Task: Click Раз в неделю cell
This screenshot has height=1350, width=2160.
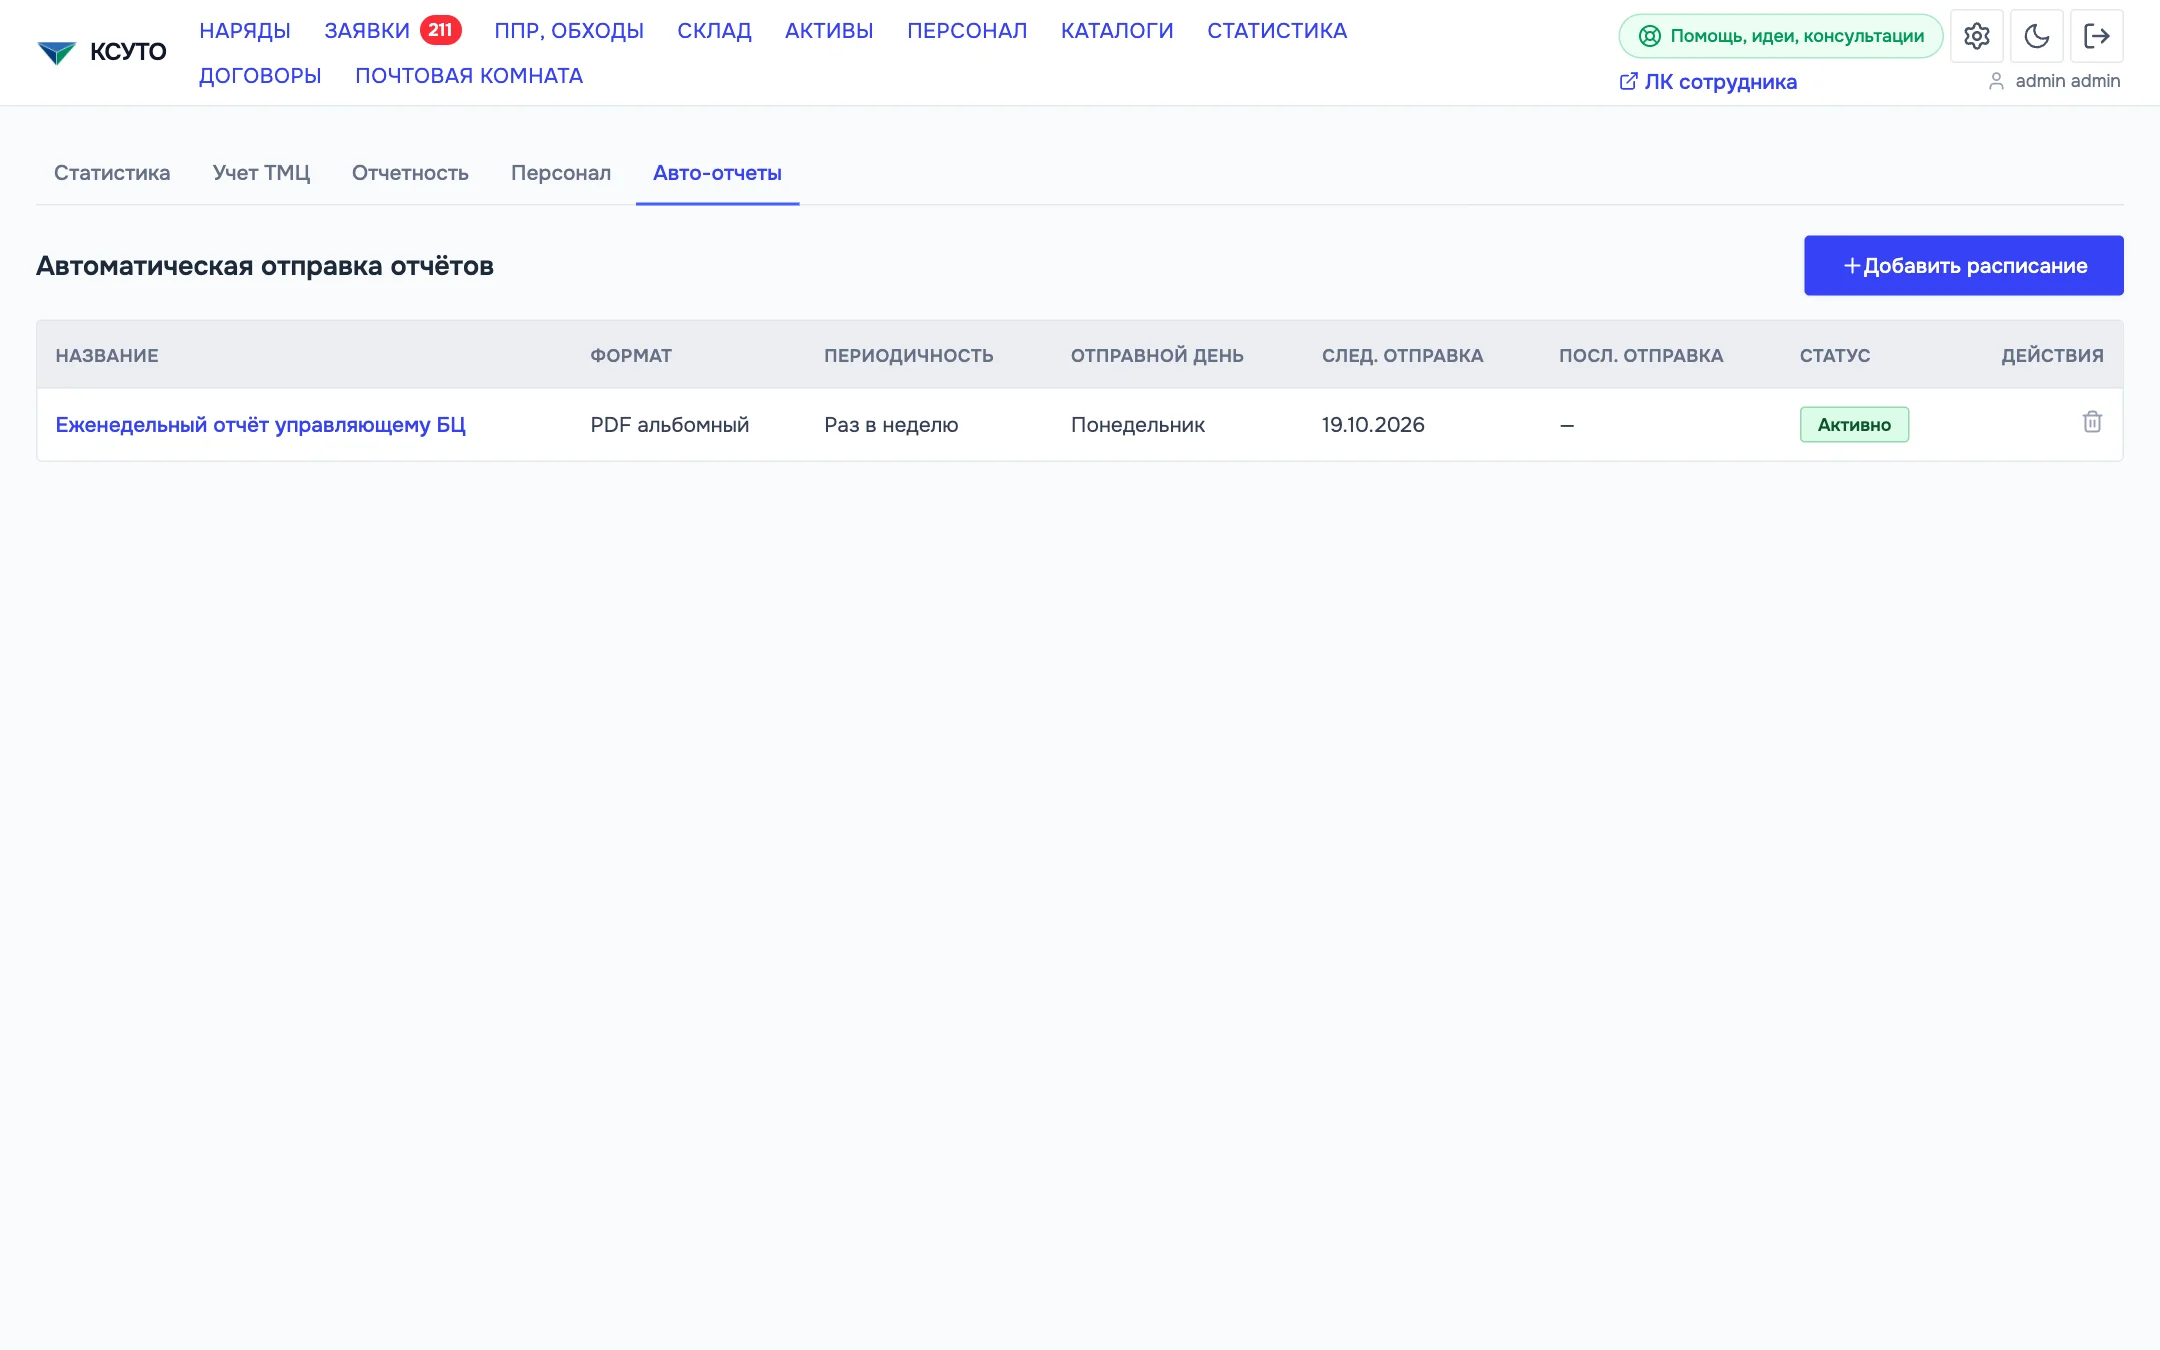Action: point(891,425)
